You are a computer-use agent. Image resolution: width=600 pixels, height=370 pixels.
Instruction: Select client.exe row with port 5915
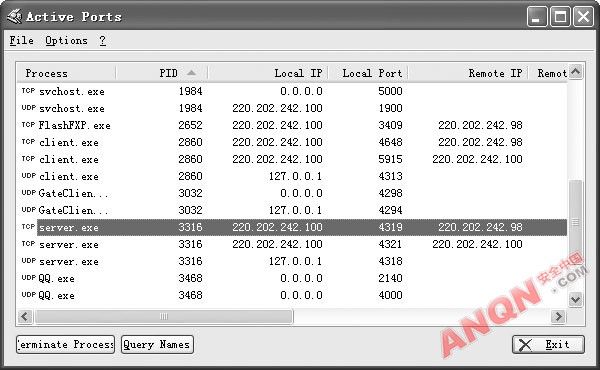coord(292,159)
